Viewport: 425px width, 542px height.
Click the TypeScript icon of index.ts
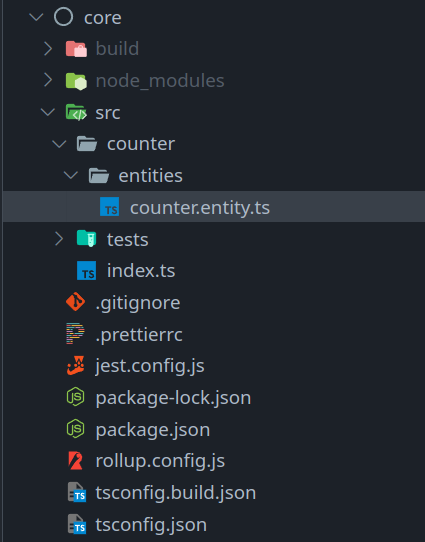(86, 270)
